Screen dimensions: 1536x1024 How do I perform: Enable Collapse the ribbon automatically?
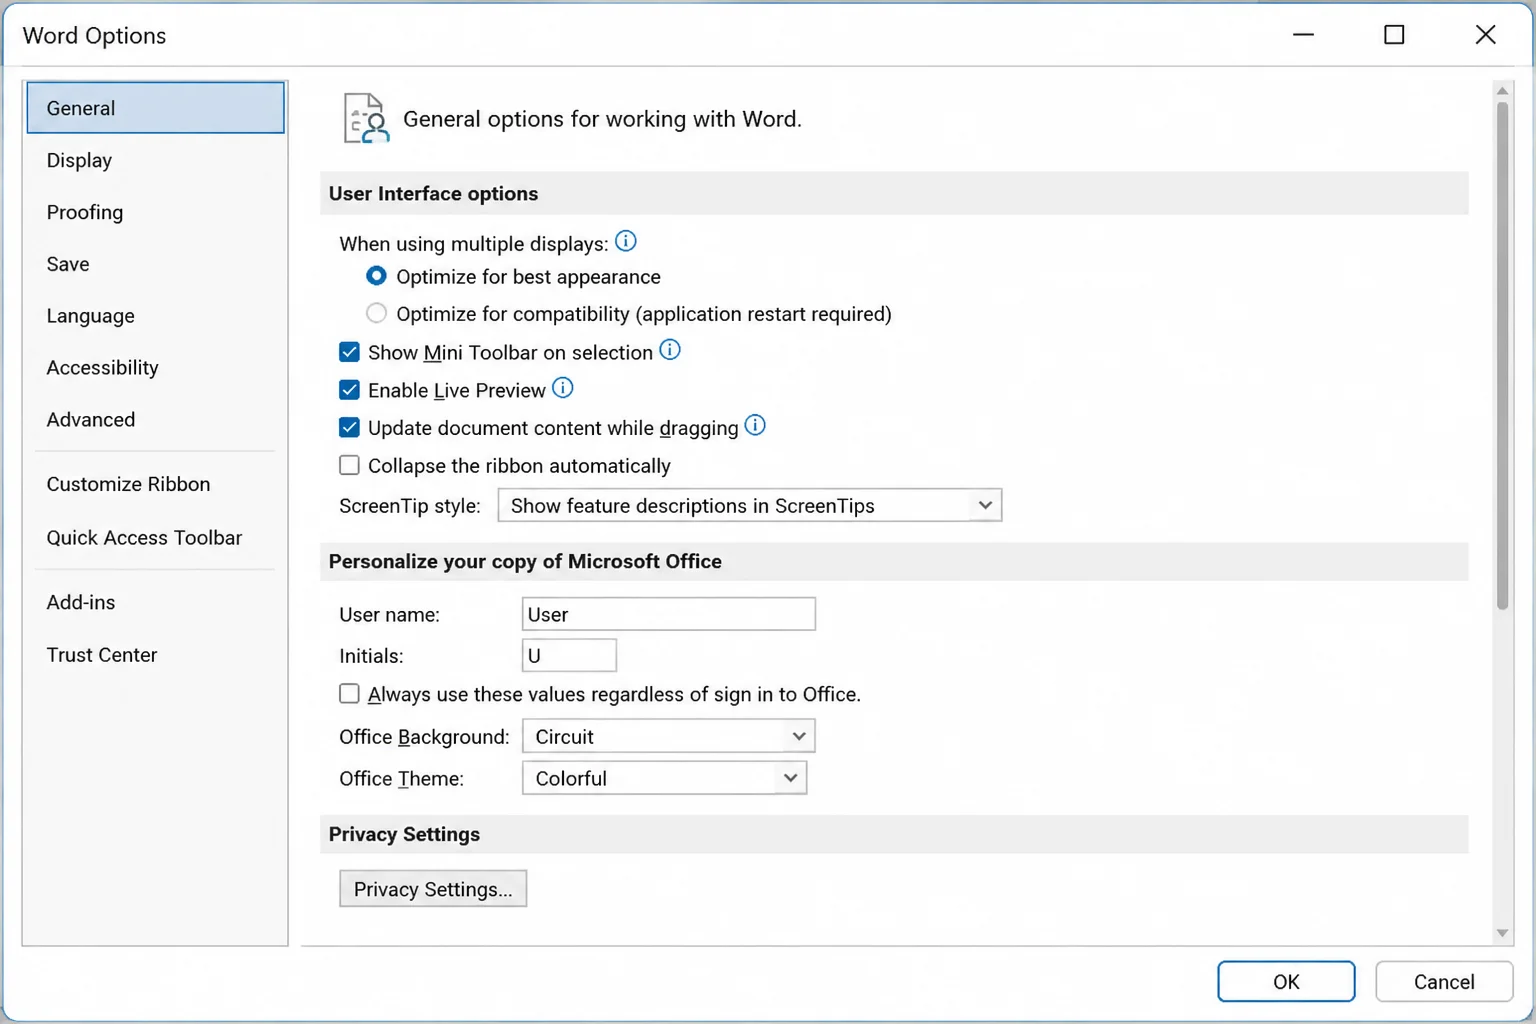(x=349, y=465)
